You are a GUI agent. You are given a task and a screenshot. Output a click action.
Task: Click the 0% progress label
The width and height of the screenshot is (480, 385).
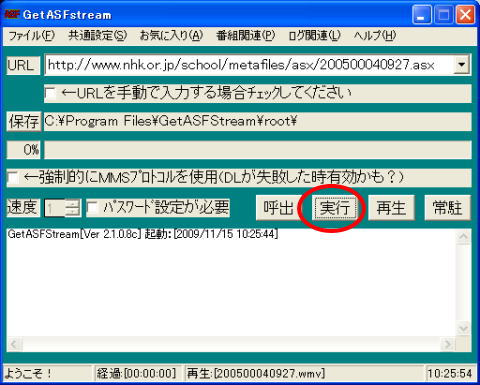(24, 150)
